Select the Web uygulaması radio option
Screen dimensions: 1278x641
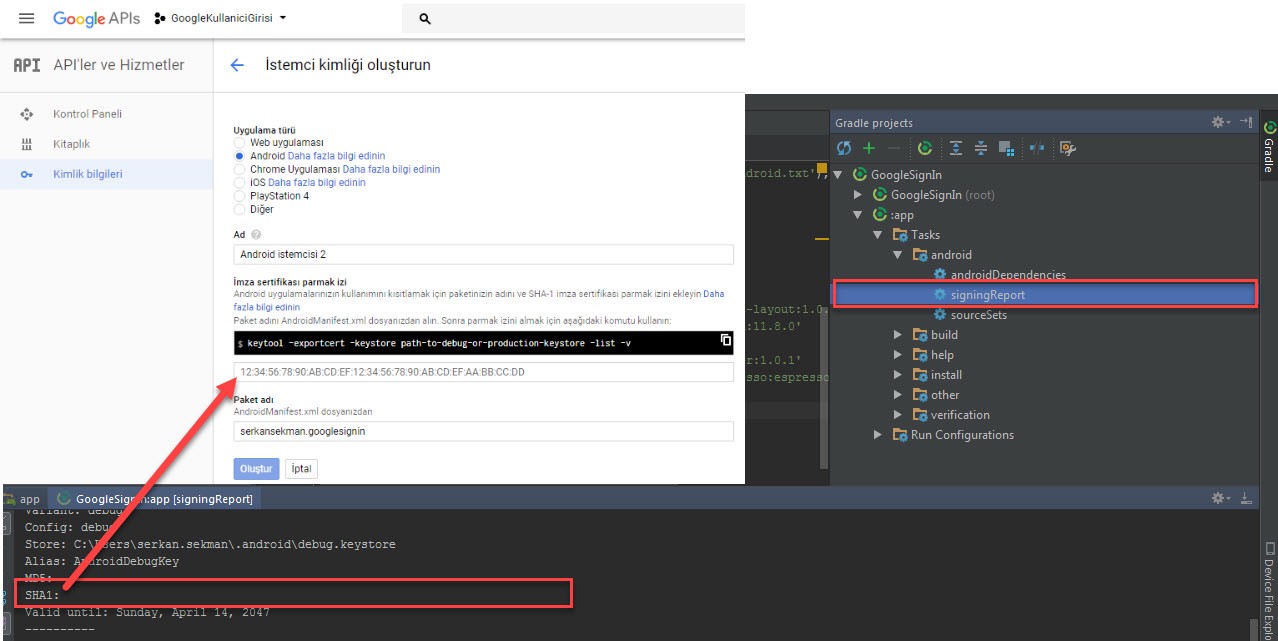239,143
